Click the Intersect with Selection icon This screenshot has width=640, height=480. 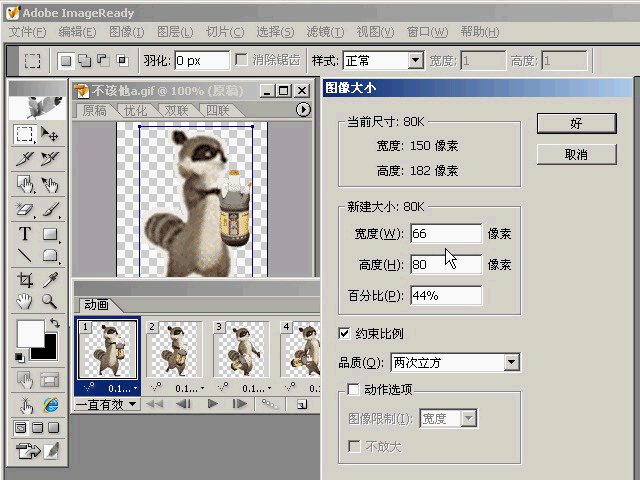[x=122, y=61]
